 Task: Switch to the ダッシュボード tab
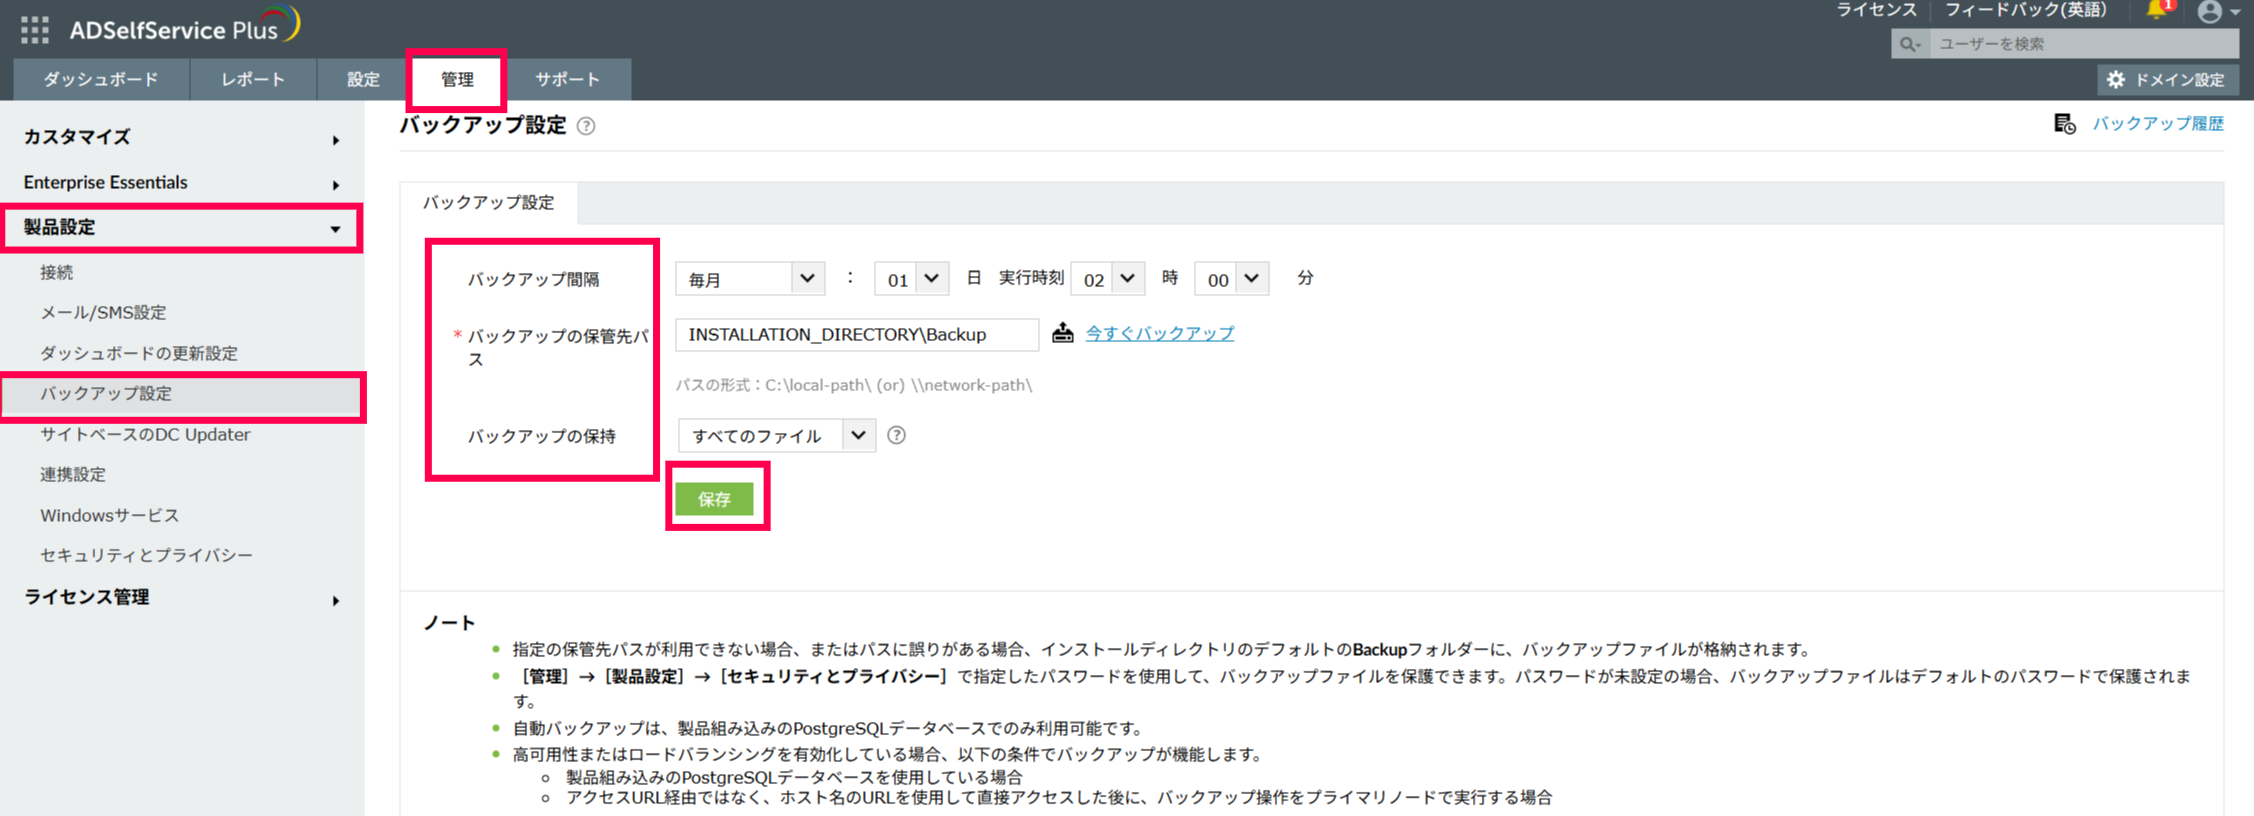[x=101, y=80]
